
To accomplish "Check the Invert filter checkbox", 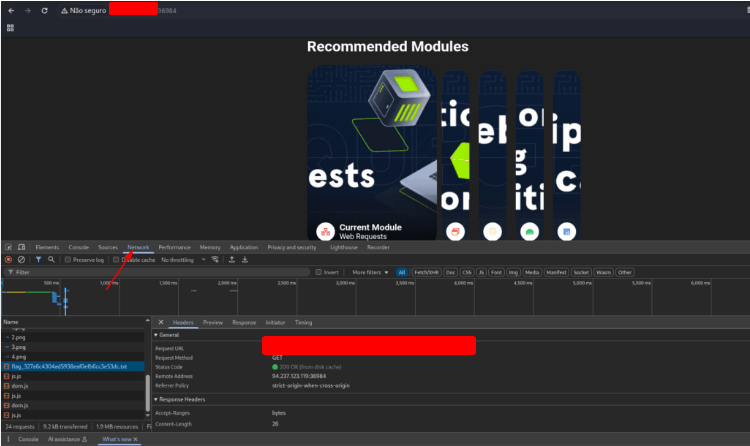I will pos(319,272).
